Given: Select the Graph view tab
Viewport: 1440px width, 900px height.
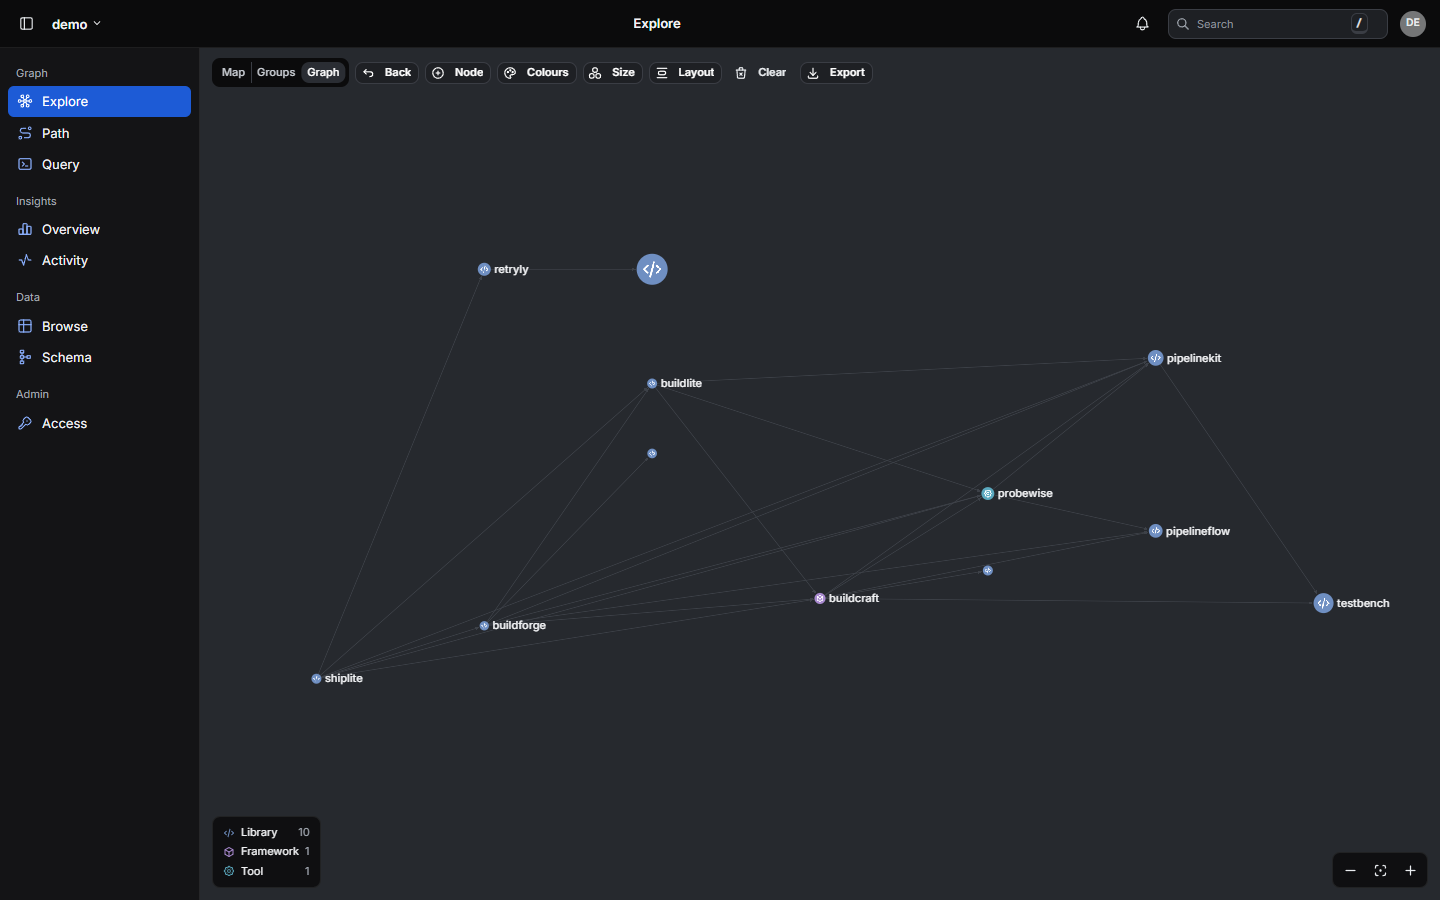Looking at the screenshot, I should click(323, 73).
